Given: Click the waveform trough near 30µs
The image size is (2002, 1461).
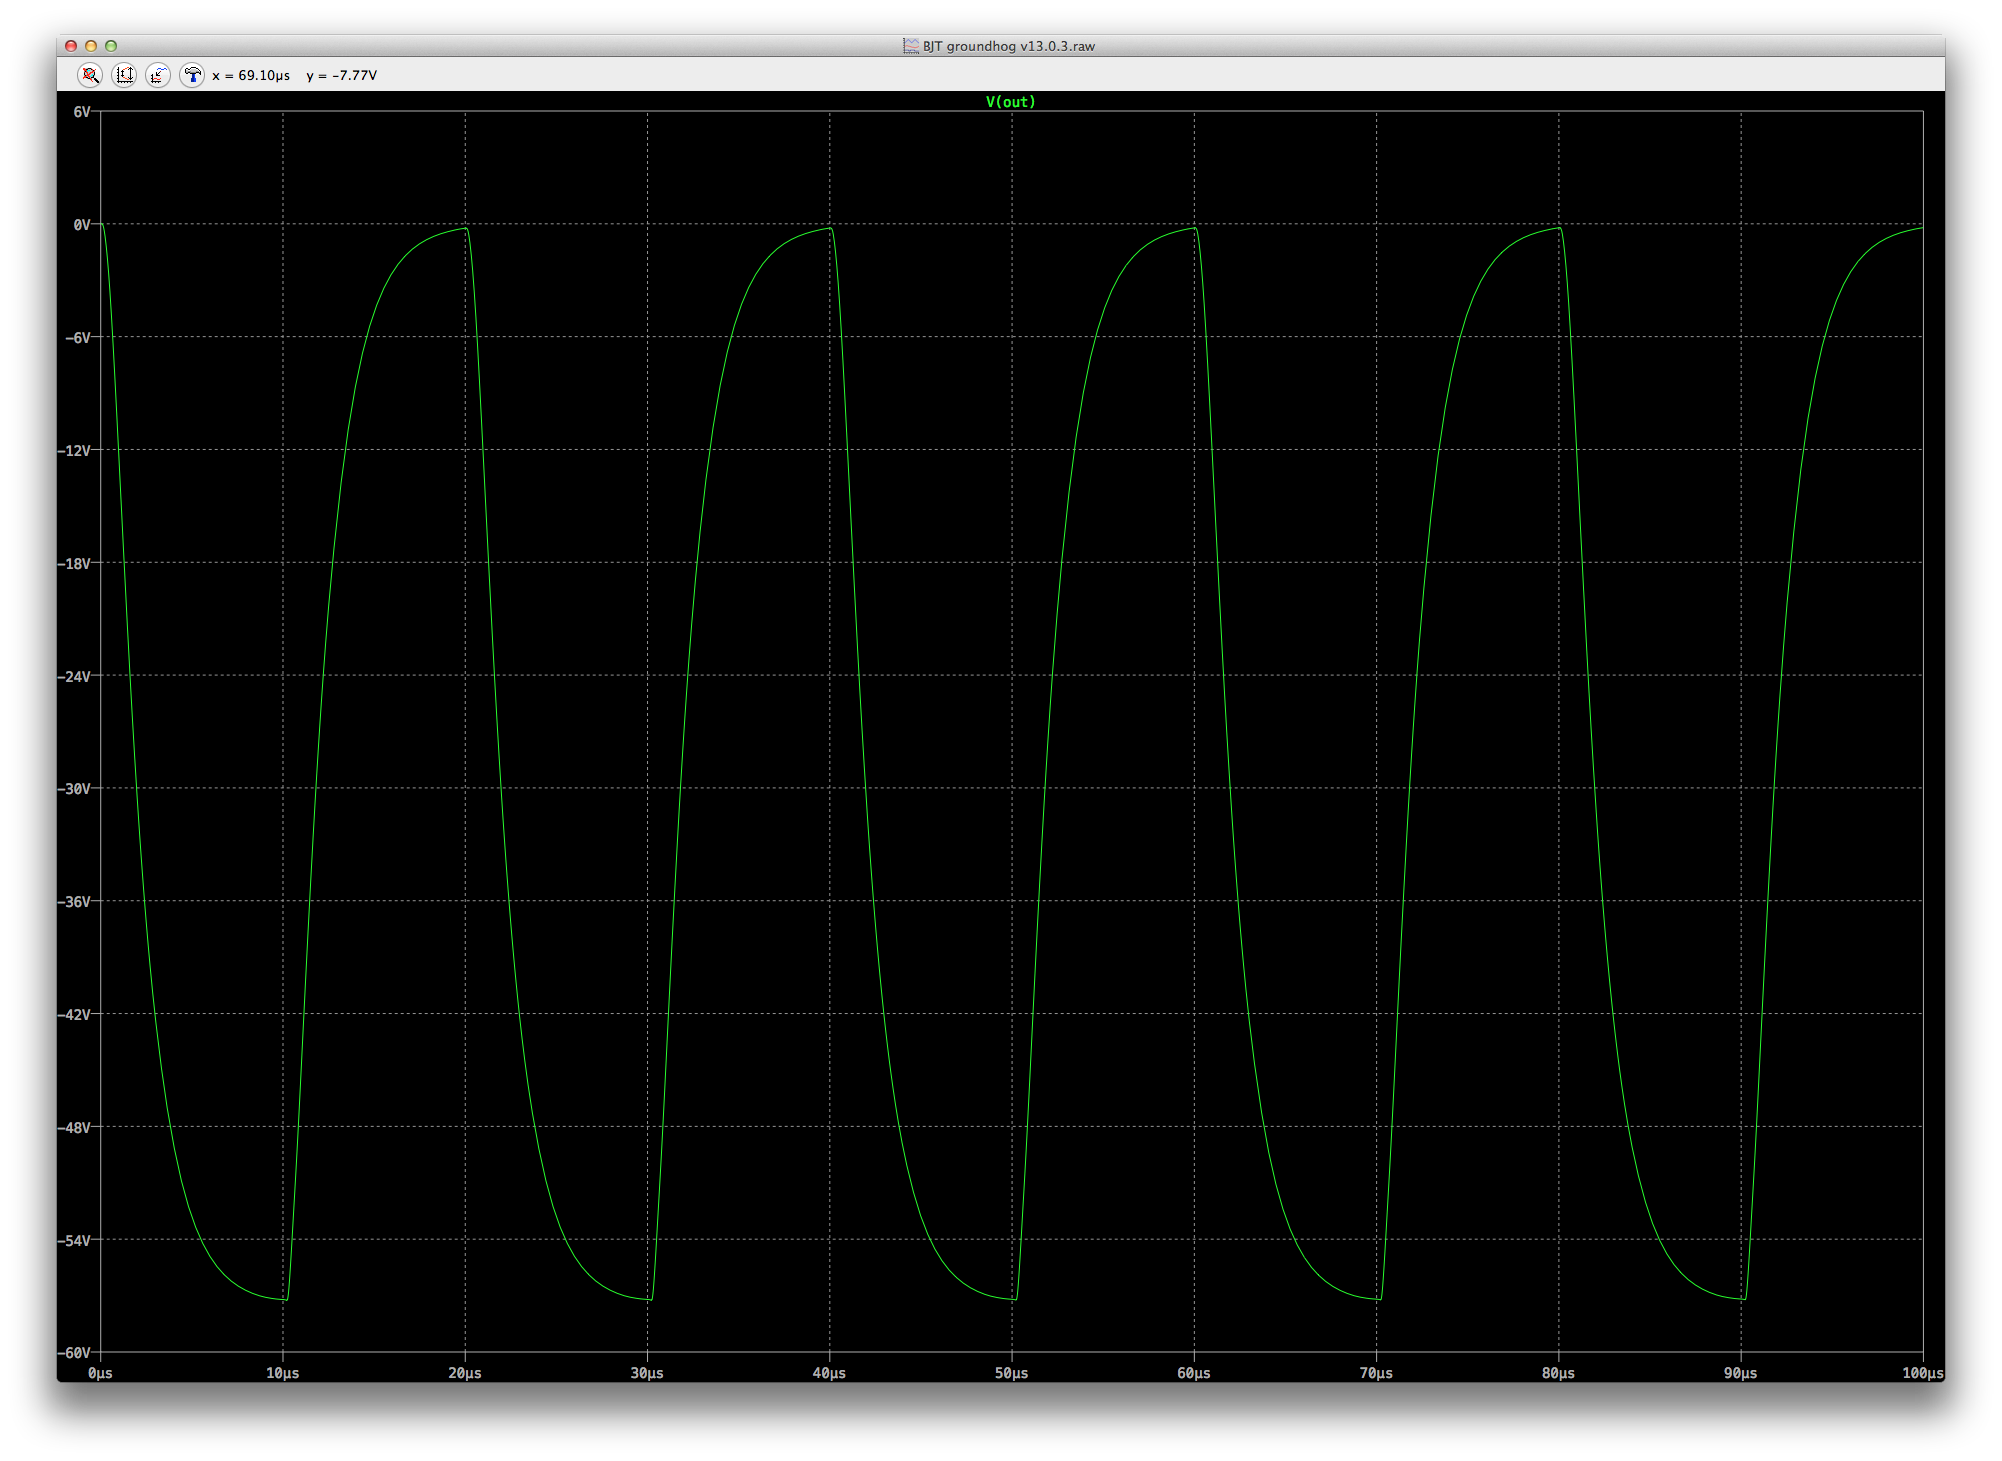Looking at the screenshot, I should point(650,1299).
